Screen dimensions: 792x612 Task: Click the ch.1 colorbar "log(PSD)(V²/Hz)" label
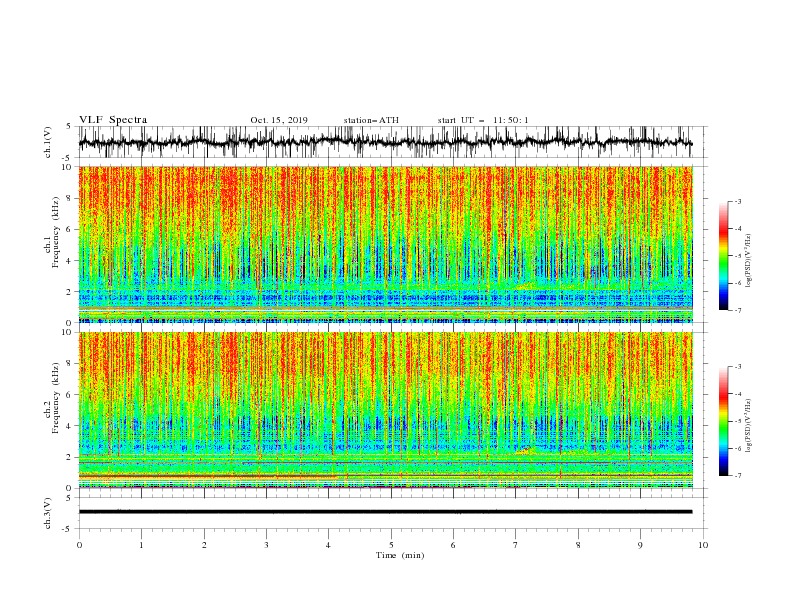coord(749,261)
